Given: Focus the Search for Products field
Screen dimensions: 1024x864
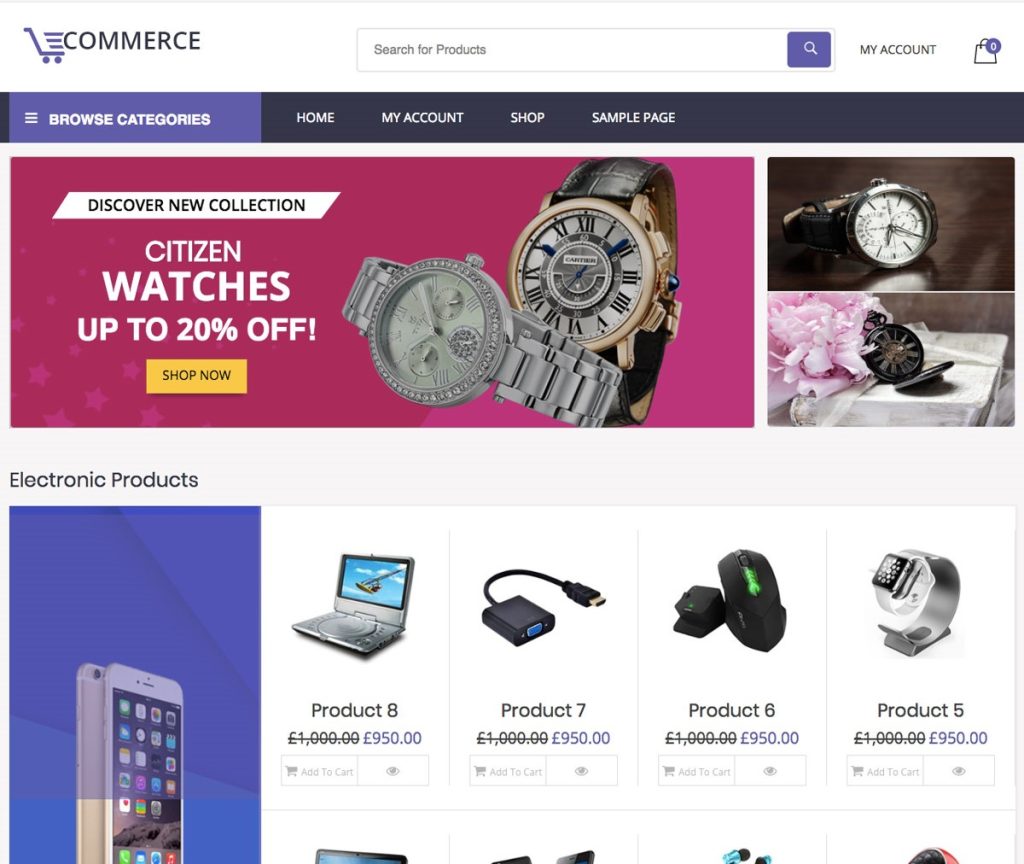Looking at the screenshot, I should (572, 50).
